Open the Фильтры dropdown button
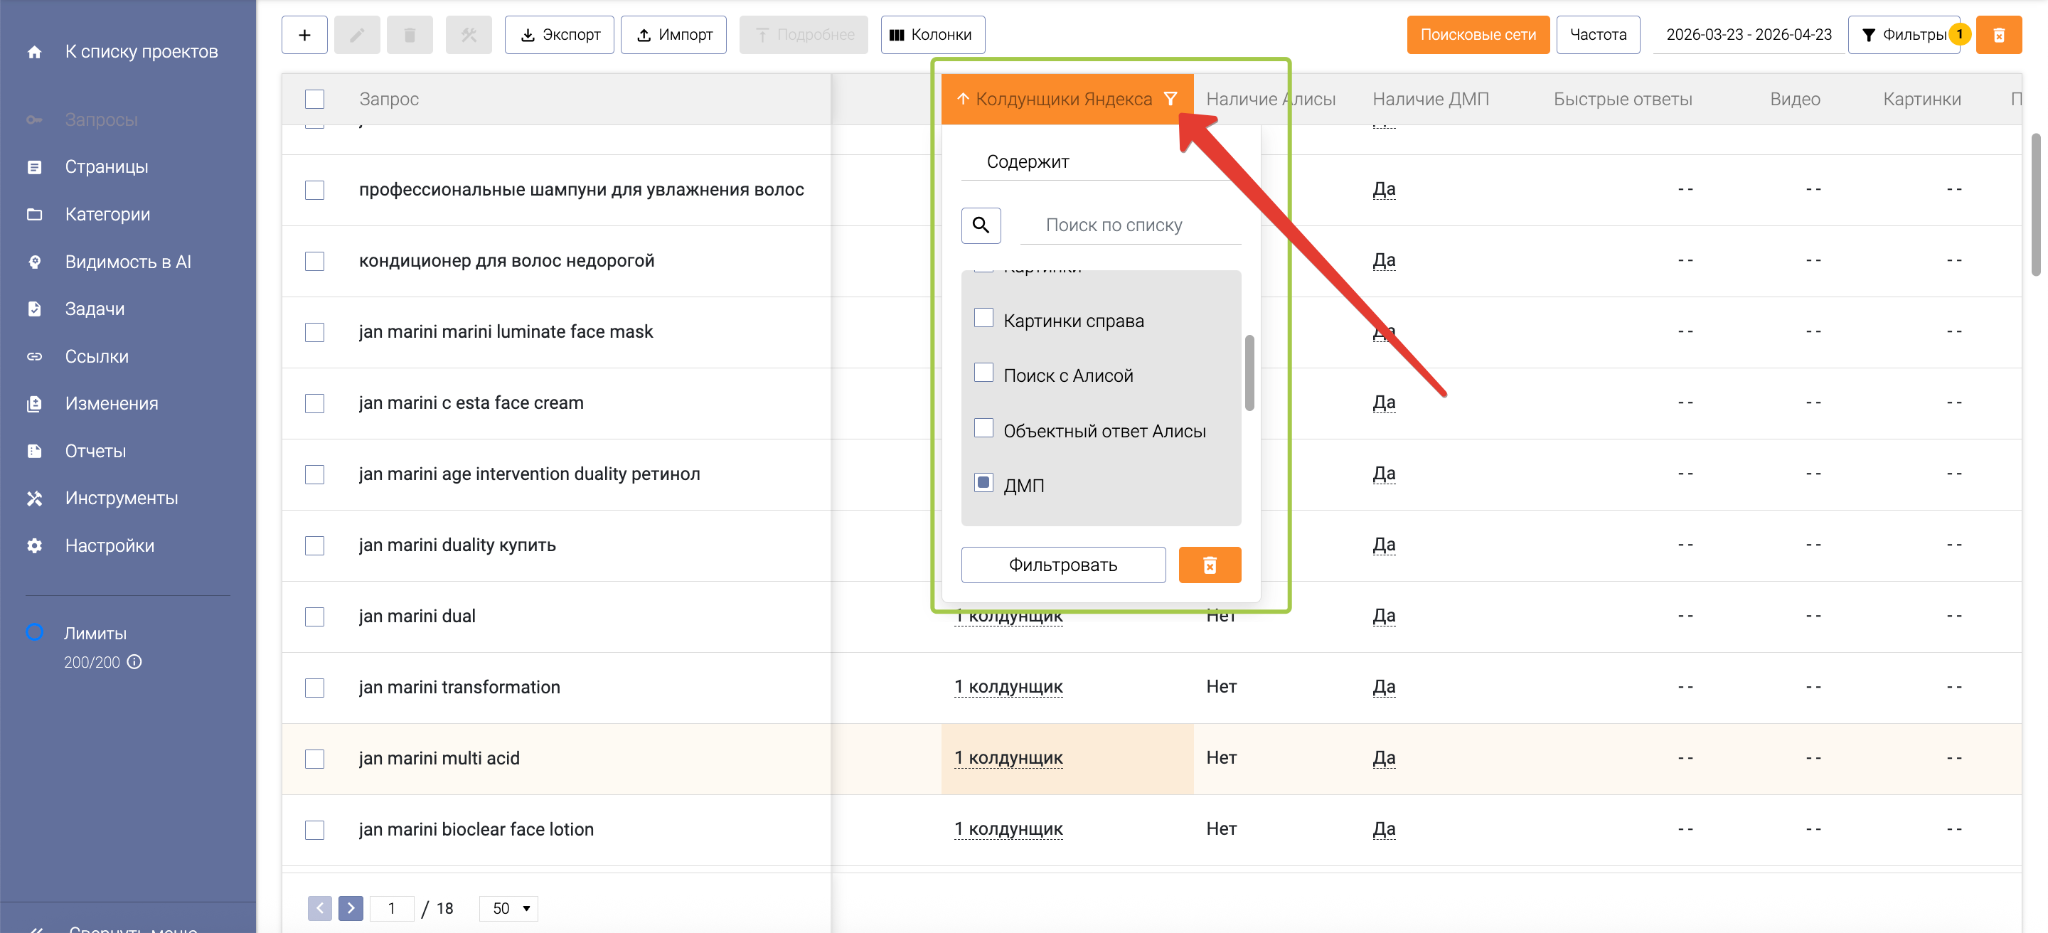Image resolution: width=2048 pixels, height=933 pixels. 1904,35
